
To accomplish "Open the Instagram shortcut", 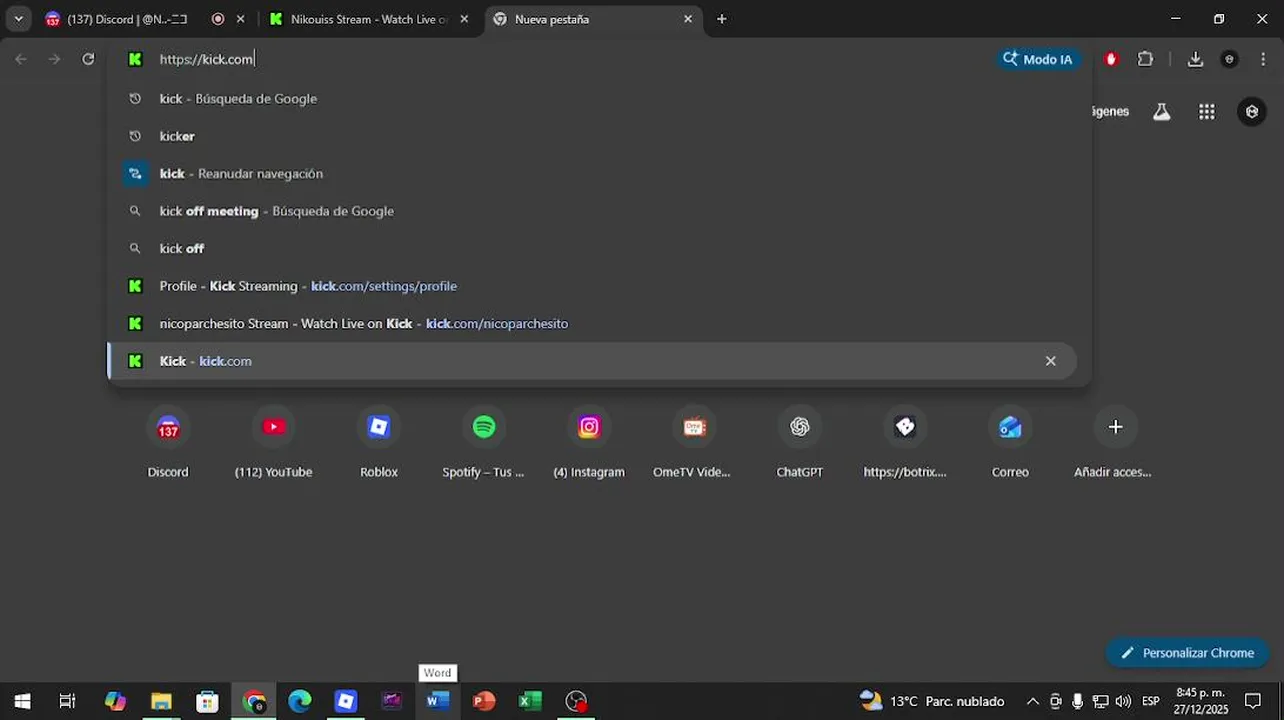I will [589, 443].
